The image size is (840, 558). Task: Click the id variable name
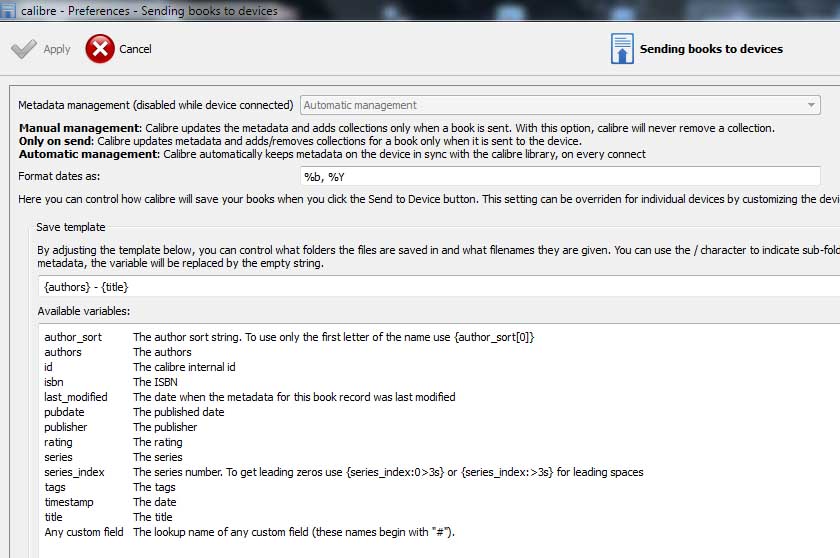[48, 367]
